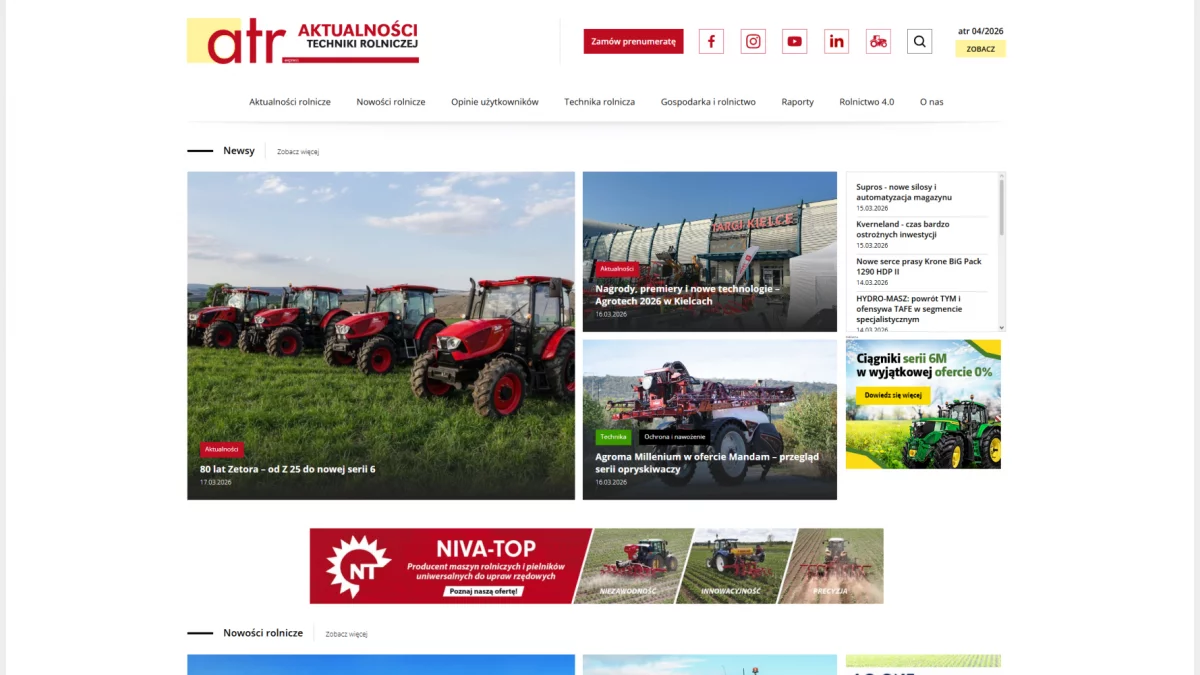Click the red tractor icon in header

(878, 41)
